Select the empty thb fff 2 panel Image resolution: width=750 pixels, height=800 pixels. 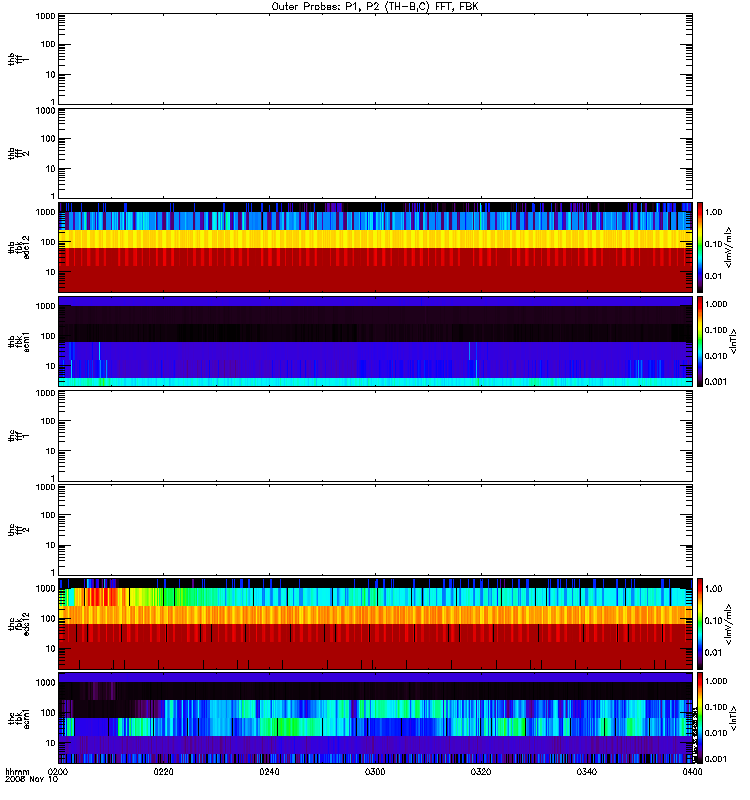click(x=375, y=153)
